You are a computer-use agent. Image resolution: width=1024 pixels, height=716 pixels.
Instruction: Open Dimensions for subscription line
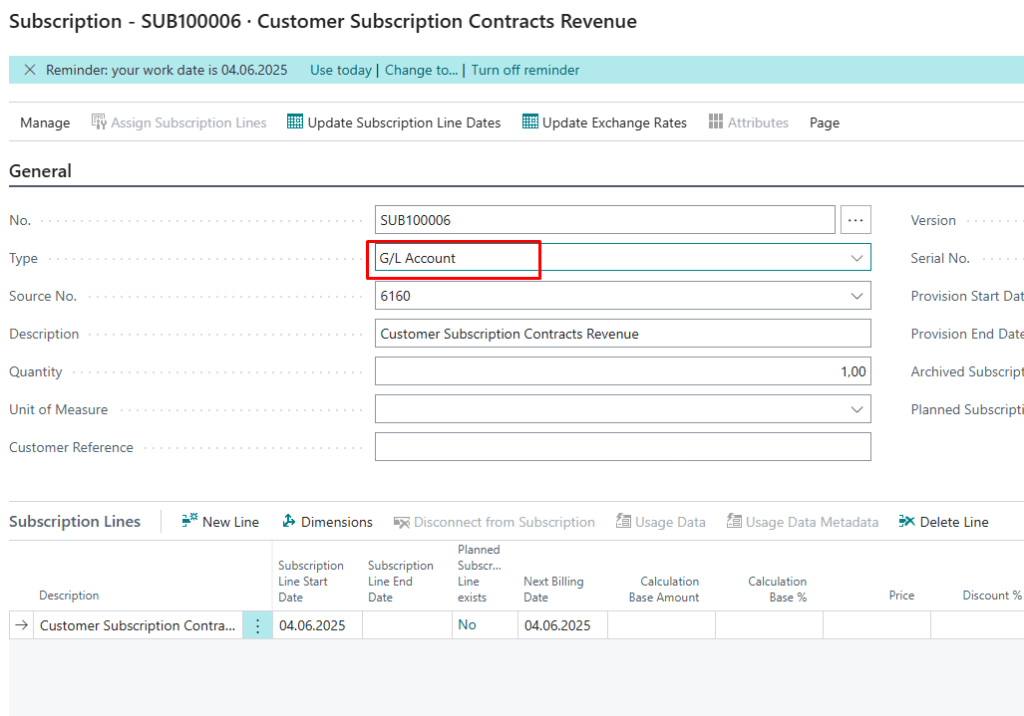(x=289, y=521)
